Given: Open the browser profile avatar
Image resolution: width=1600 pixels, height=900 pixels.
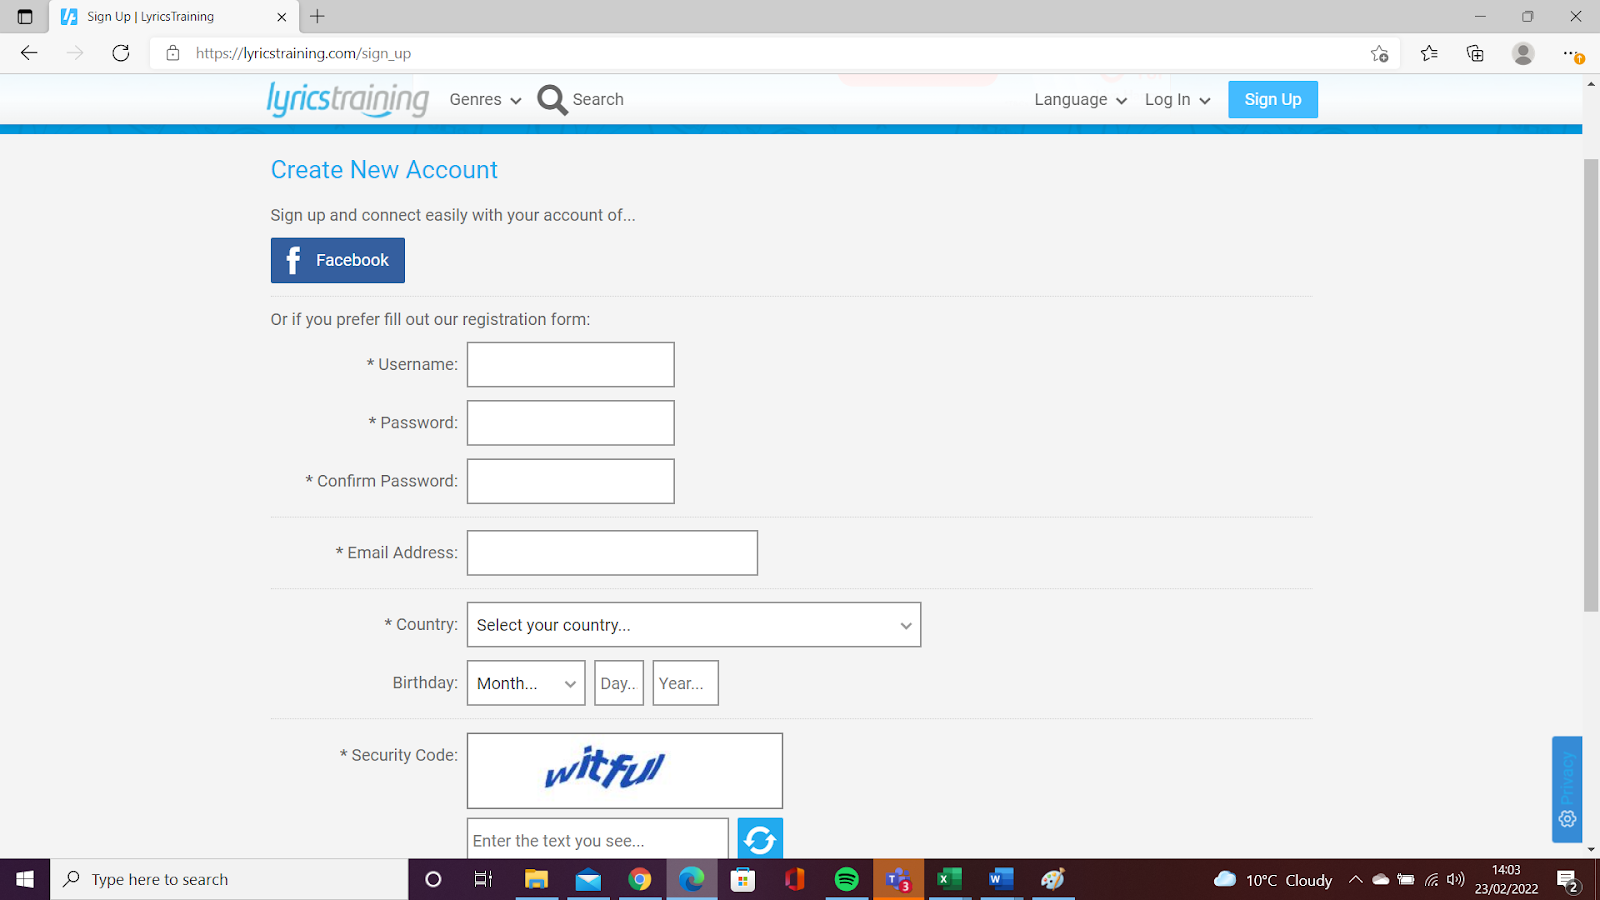Looking at the screenshot, I should (1523, 53).
